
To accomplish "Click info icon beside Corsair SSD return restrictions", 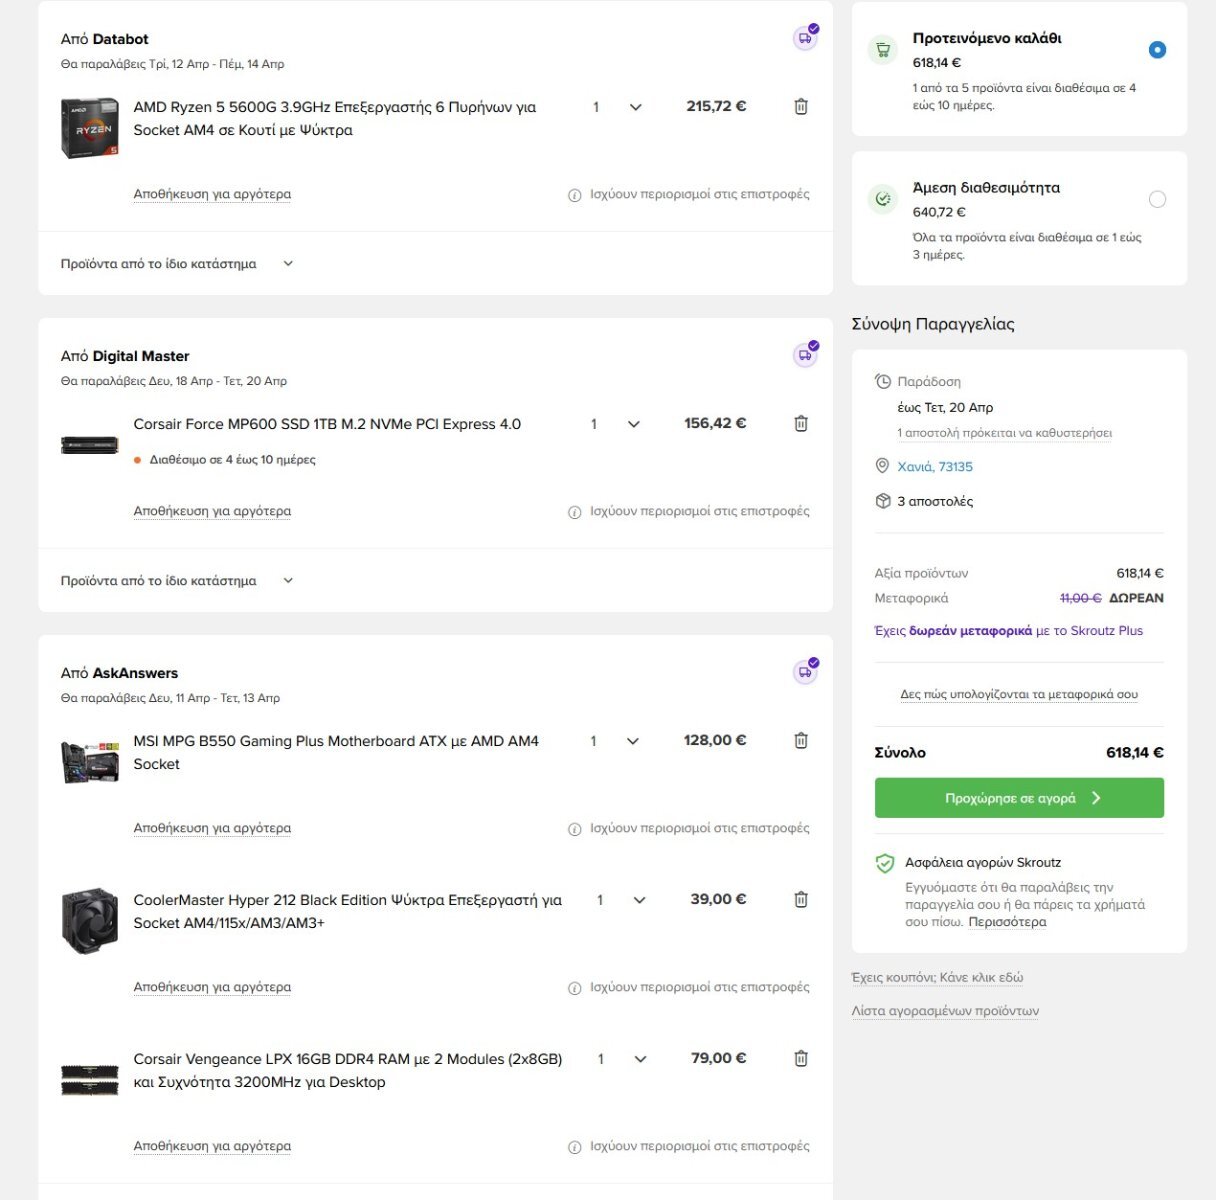I will pyautogui.click(x=574, y=512).
